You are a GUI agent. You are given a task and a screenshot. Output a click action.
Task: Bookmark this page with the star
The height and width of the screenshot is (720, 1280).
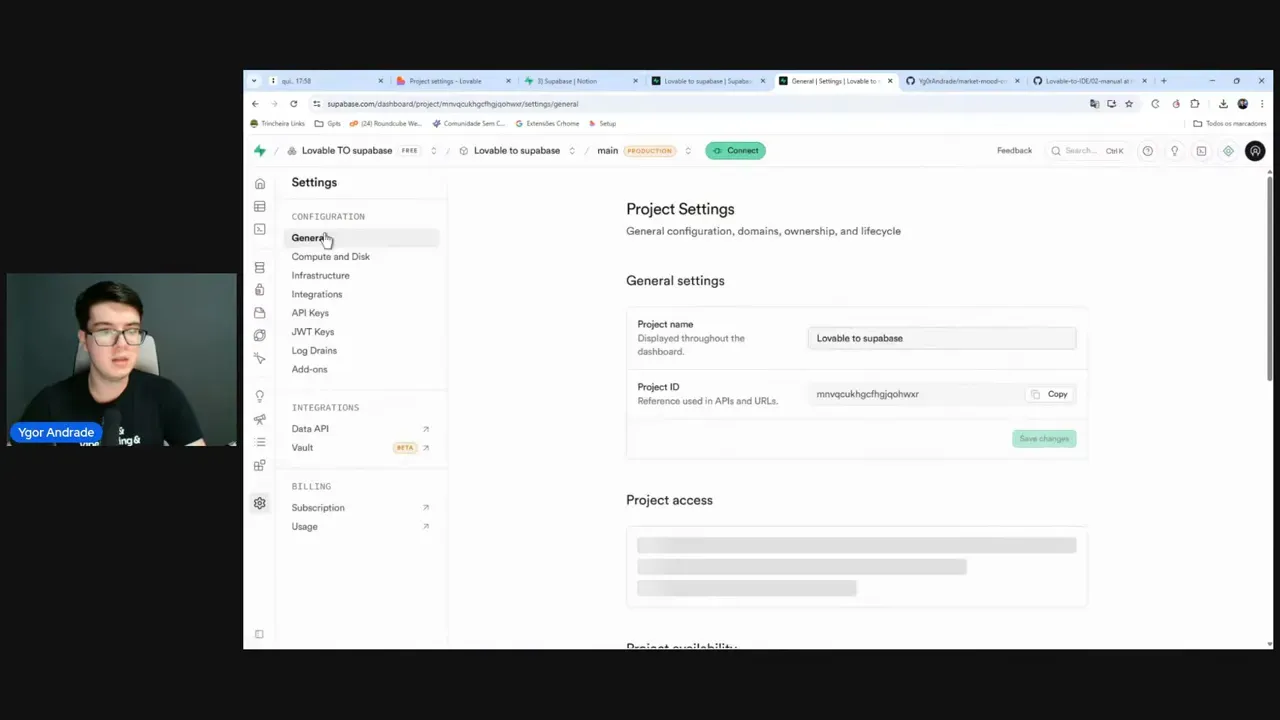[x=1129, y=104]
